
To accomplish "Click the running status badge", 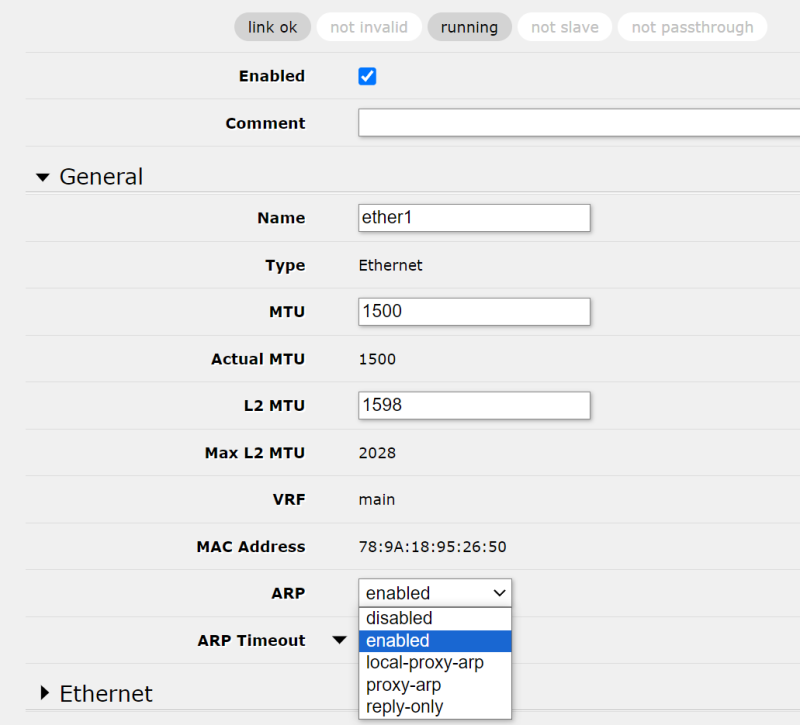I will [469, 27].
